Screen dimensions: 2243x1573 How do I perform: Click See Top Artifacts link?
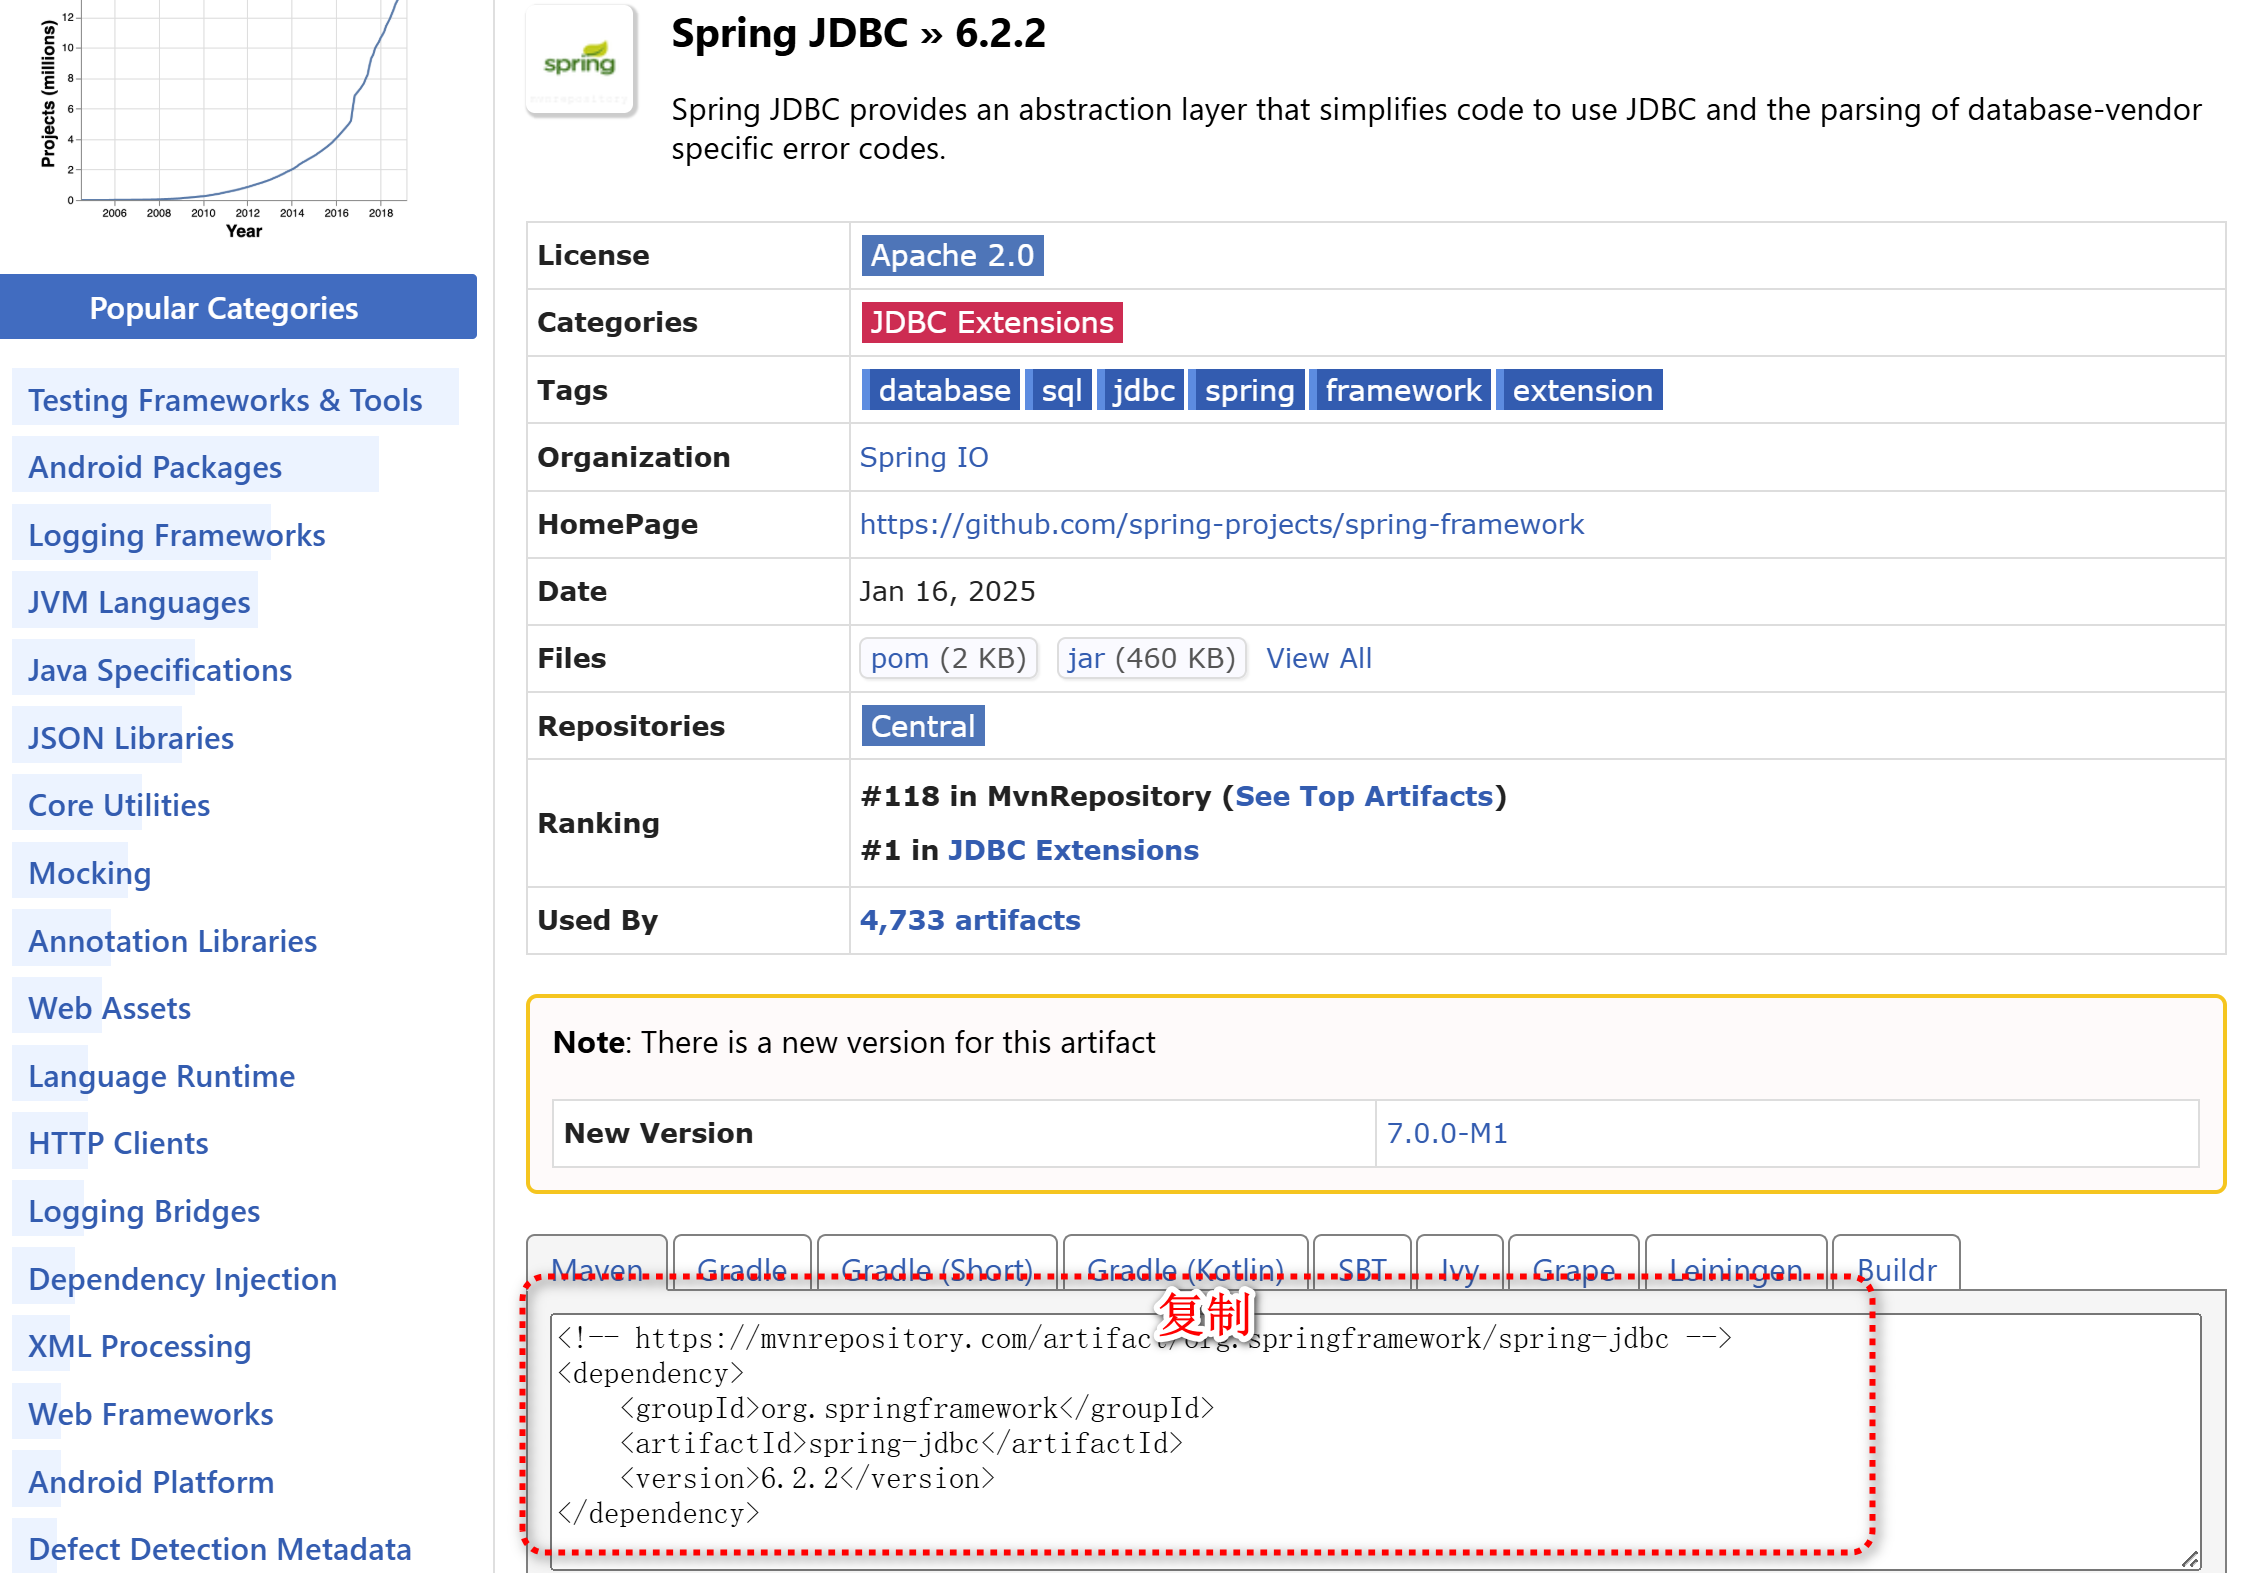tap(1364, 796)
